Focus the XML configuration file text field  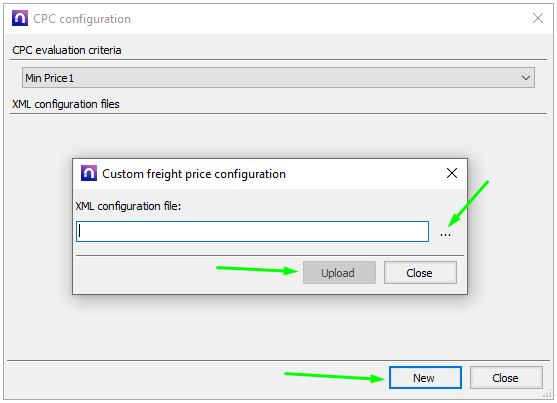(x=252, y=232)
